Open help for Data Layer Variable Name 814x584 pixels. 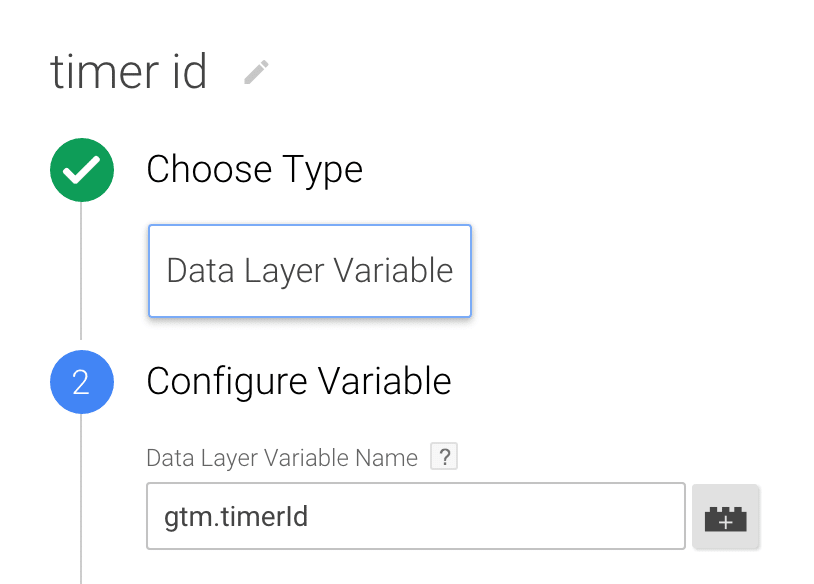click(x=444, y=456)
